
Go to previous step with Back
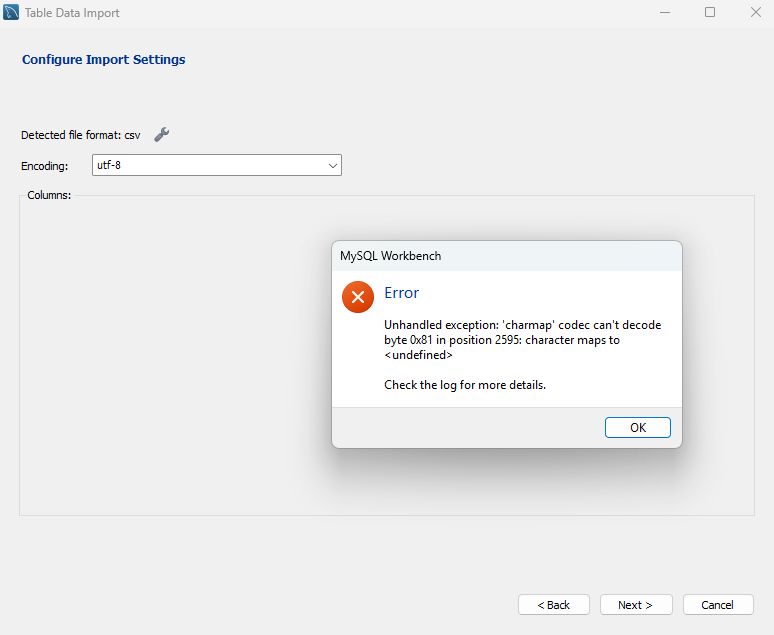pyautogui.click(x=554, y=605)
